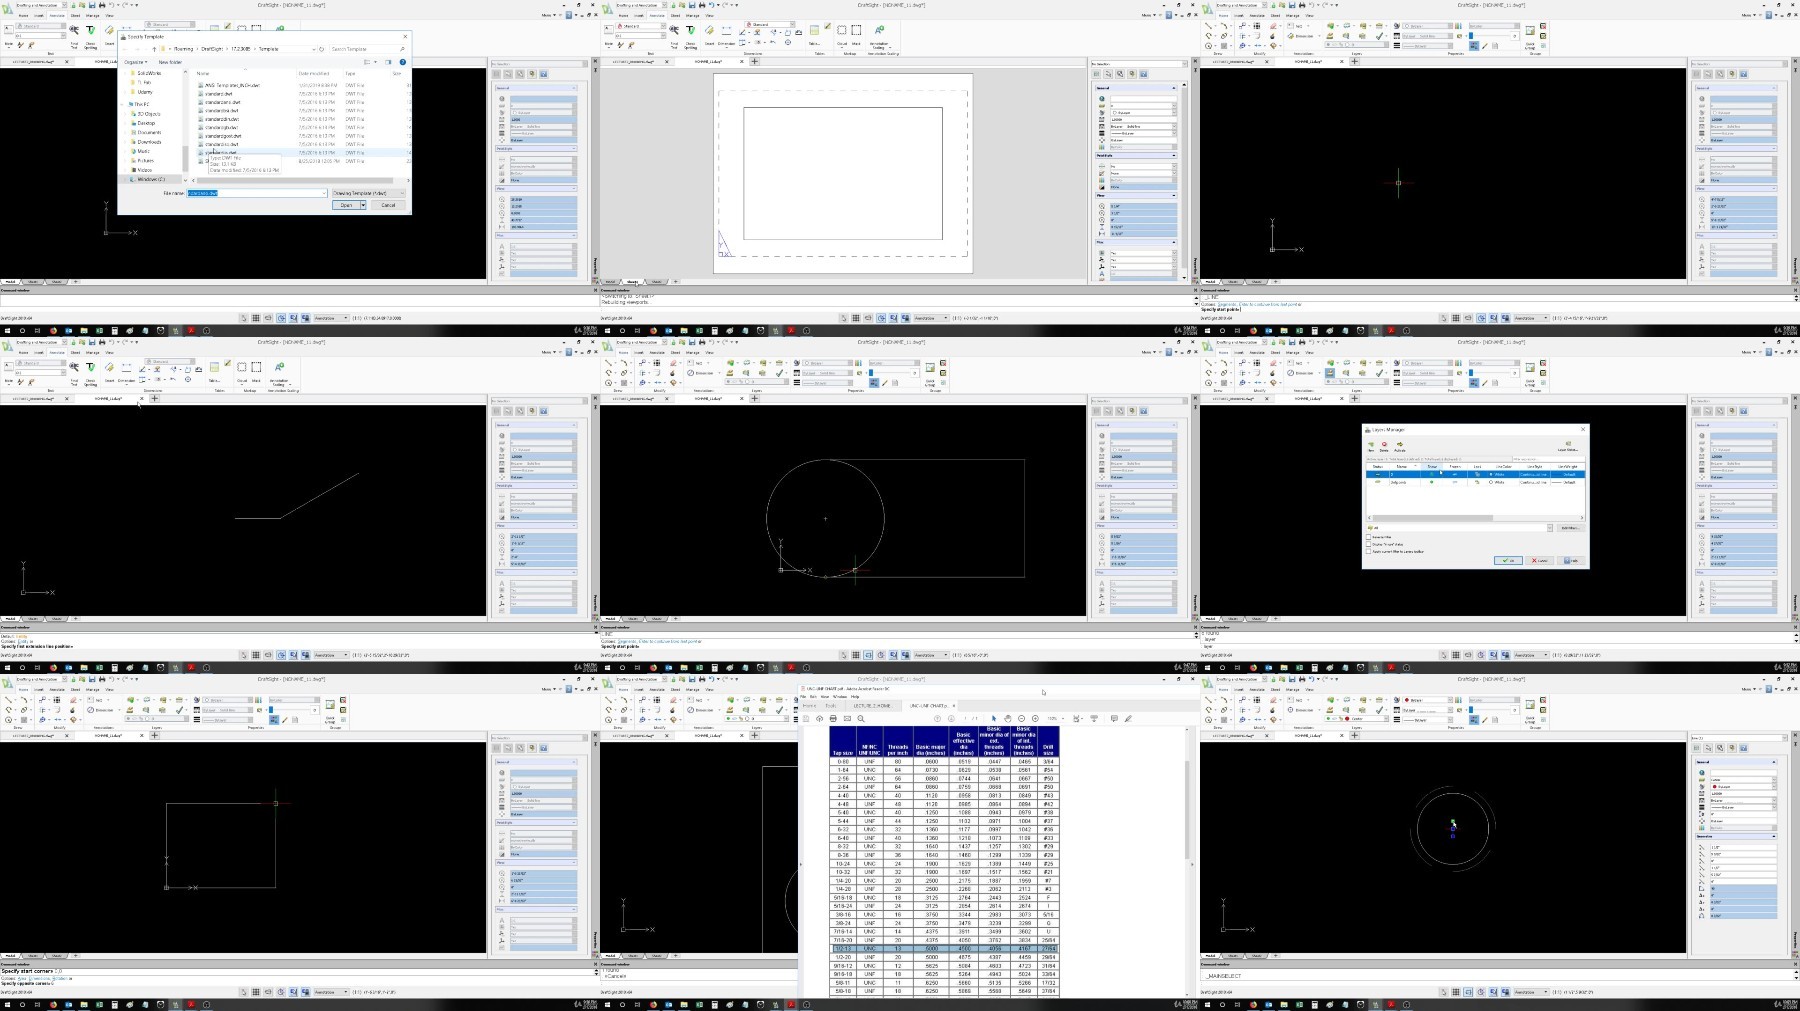
Task: Click the view options icon in Specify Template dialog
Action: click(x=367, y=62)
